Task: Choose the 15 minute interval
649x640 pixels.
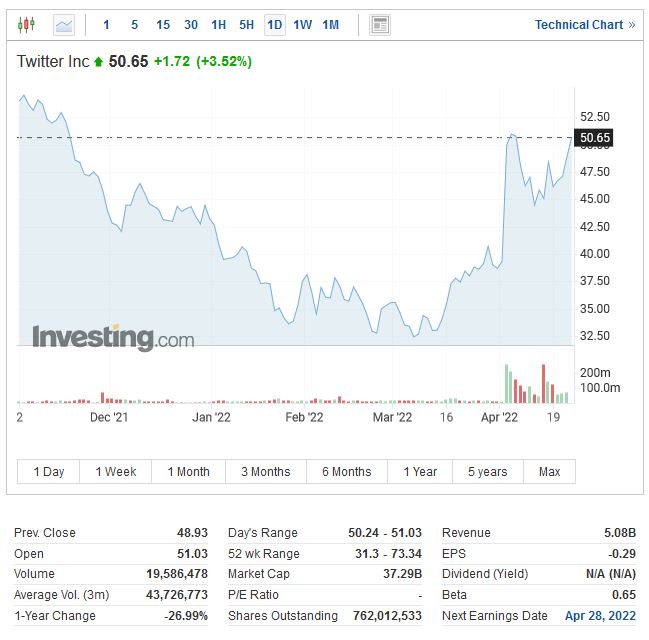Action: coord(163,24)
